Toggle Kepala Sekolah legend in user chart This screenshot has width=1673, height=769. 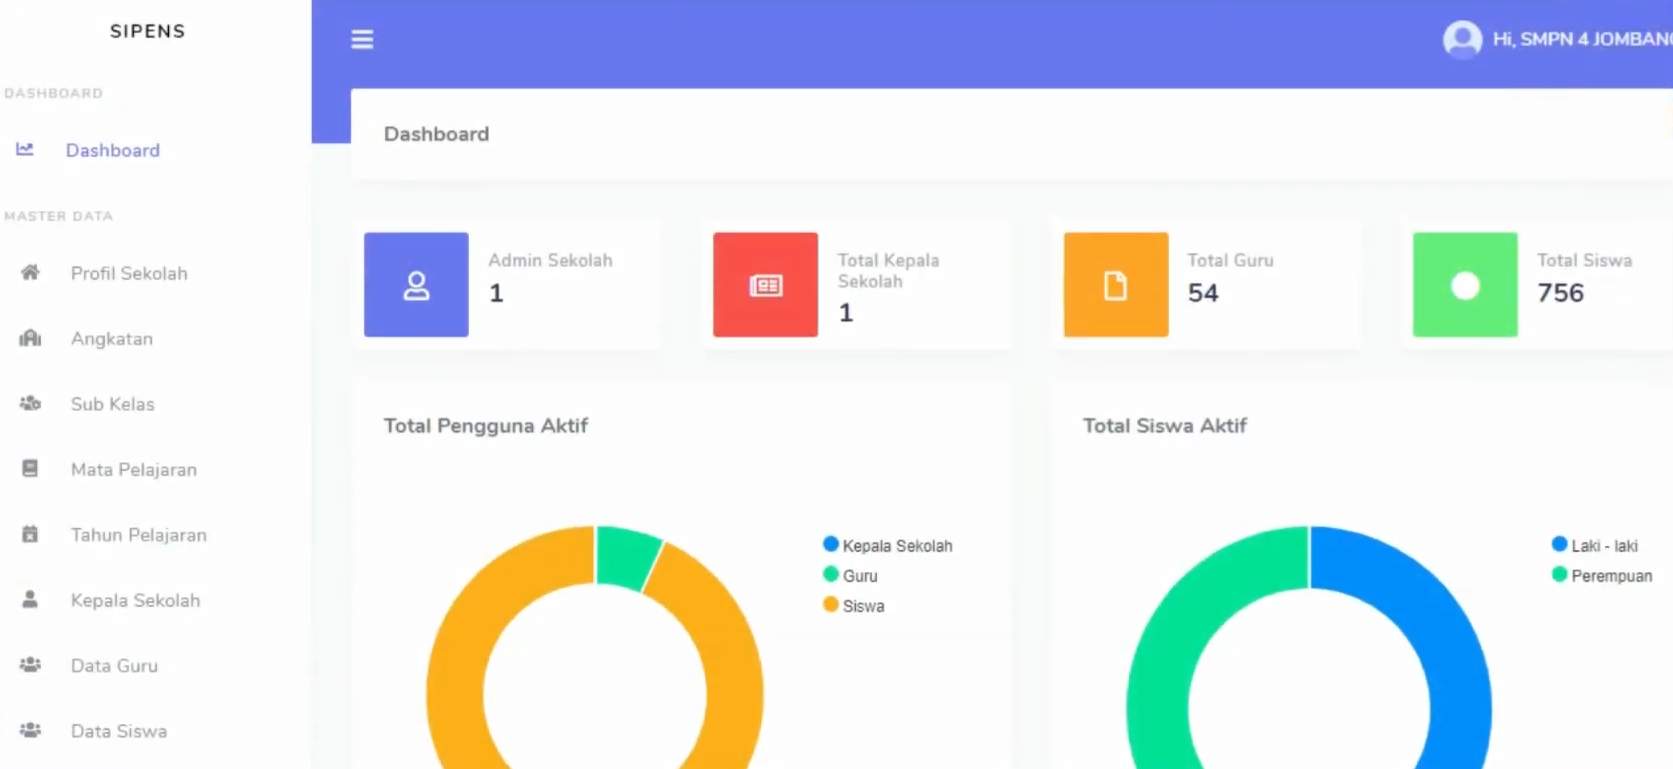pyautogui.click(x=887, y=546)
